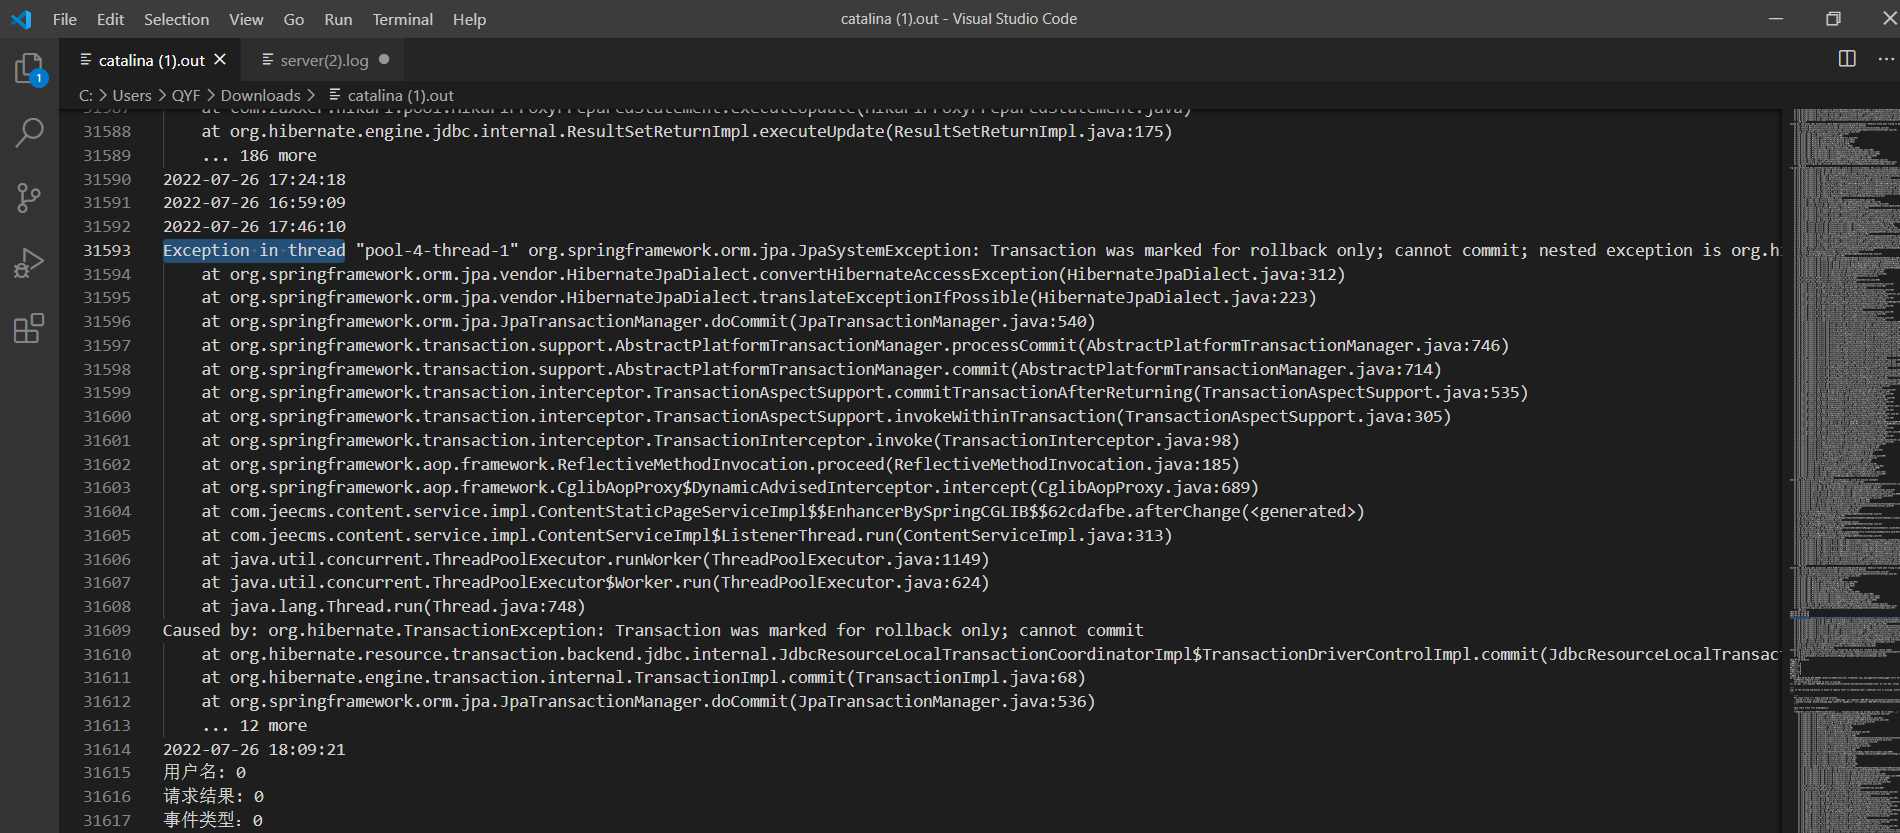Click the Split Editor Right icon
Screen dimensions: 1900x833
click(1847, 59)
